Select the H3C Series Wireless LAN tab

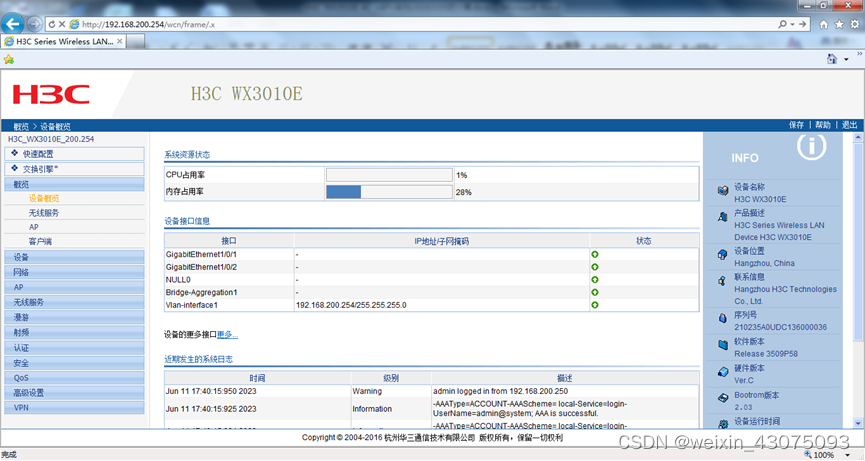(64, 41)
